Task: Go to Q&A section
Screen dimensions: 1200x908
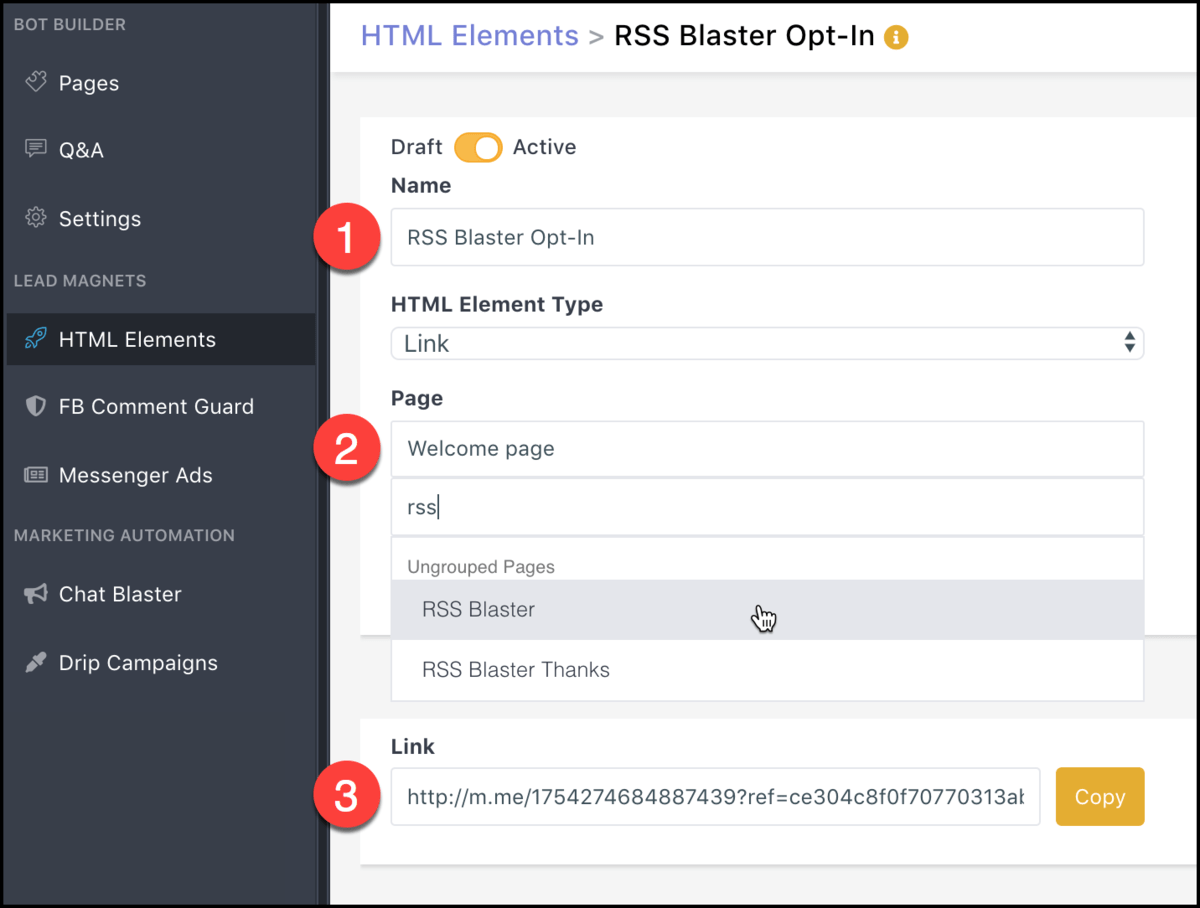Action: (x=81, y=150)
